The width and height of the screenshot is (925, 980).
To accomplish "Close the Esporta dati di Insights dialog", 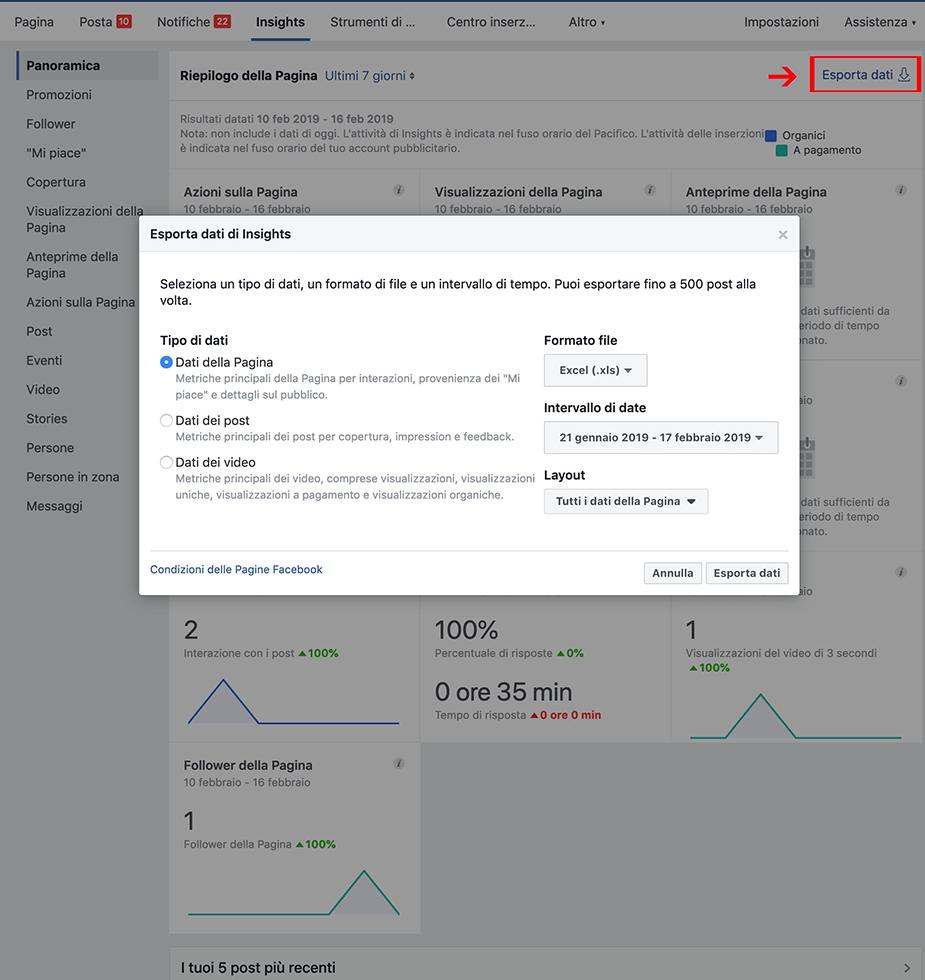I will click(x=782, y=234).
